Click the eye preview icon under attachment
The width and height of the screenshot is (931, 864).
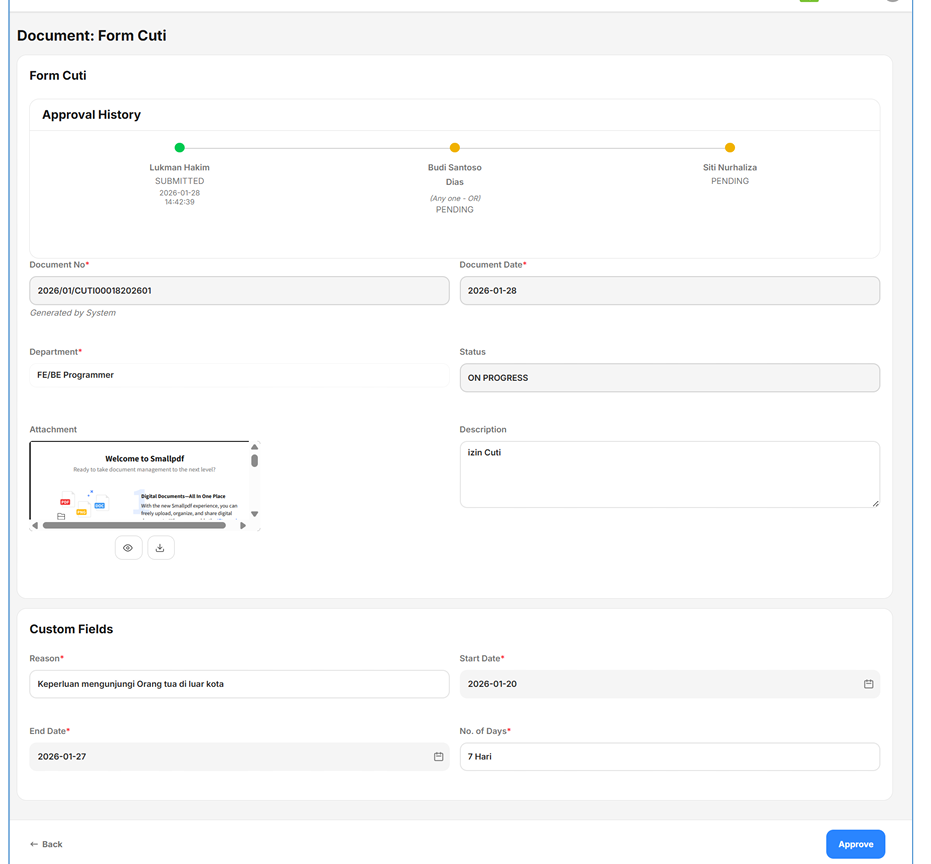128,548
